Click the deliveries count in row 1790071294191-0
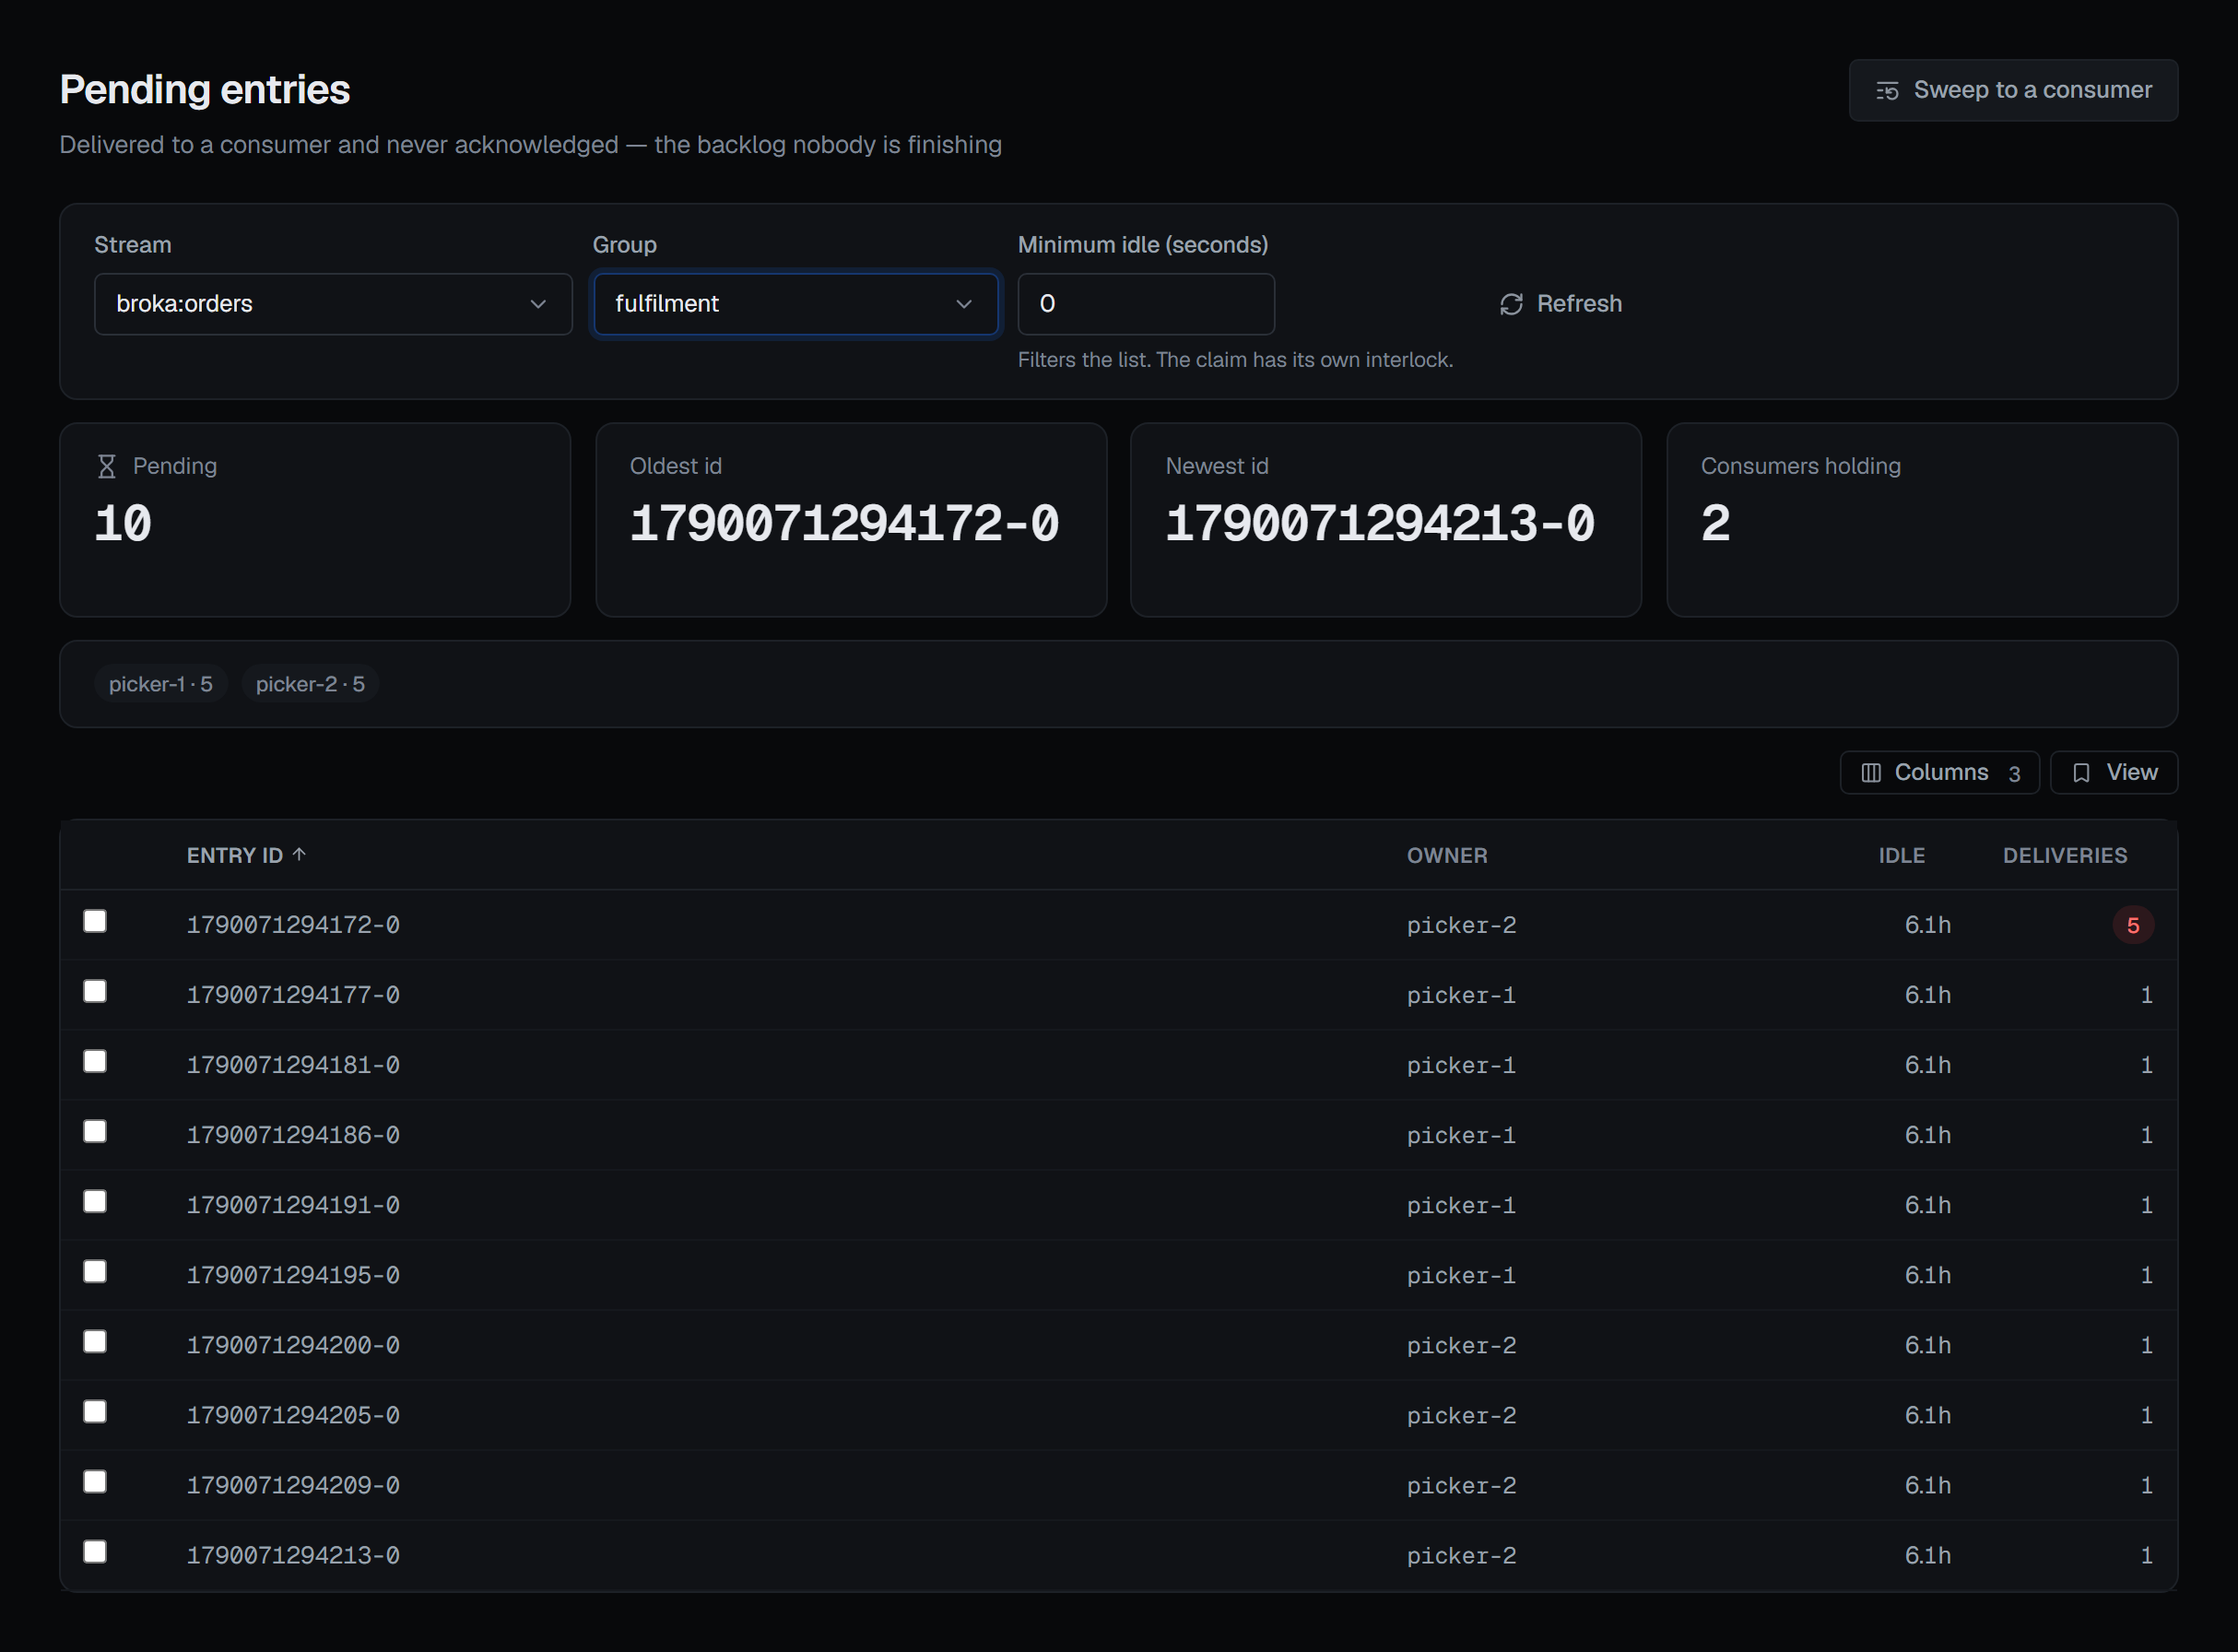This screenshot has width=2238, height=1652. click(x=2146, y=1205)
